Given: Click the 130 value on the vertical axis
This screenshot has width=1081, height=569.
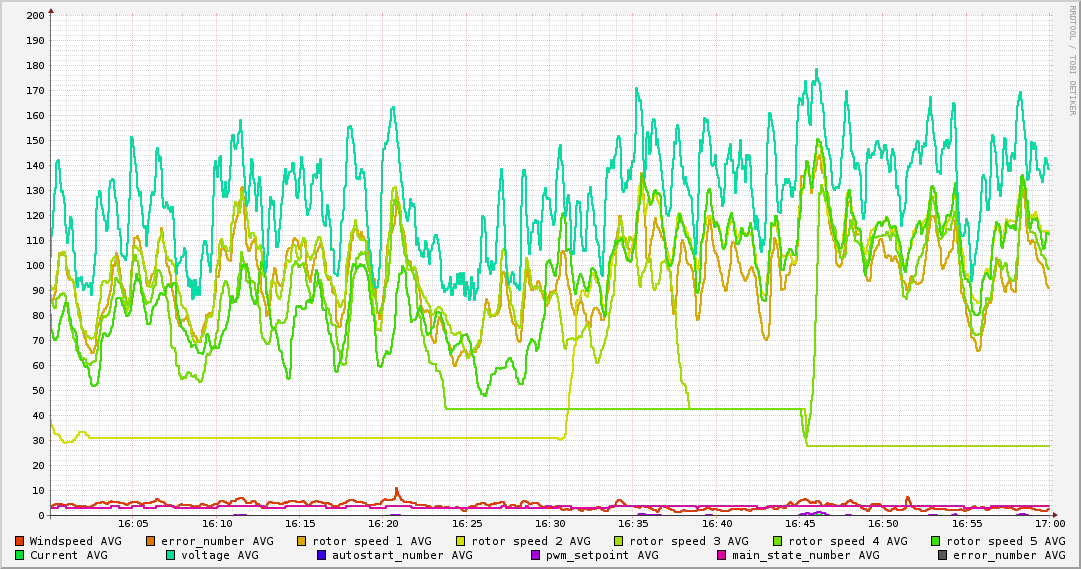Looking at the screenshot, I should pyautogui.click(x=35, y=190).
